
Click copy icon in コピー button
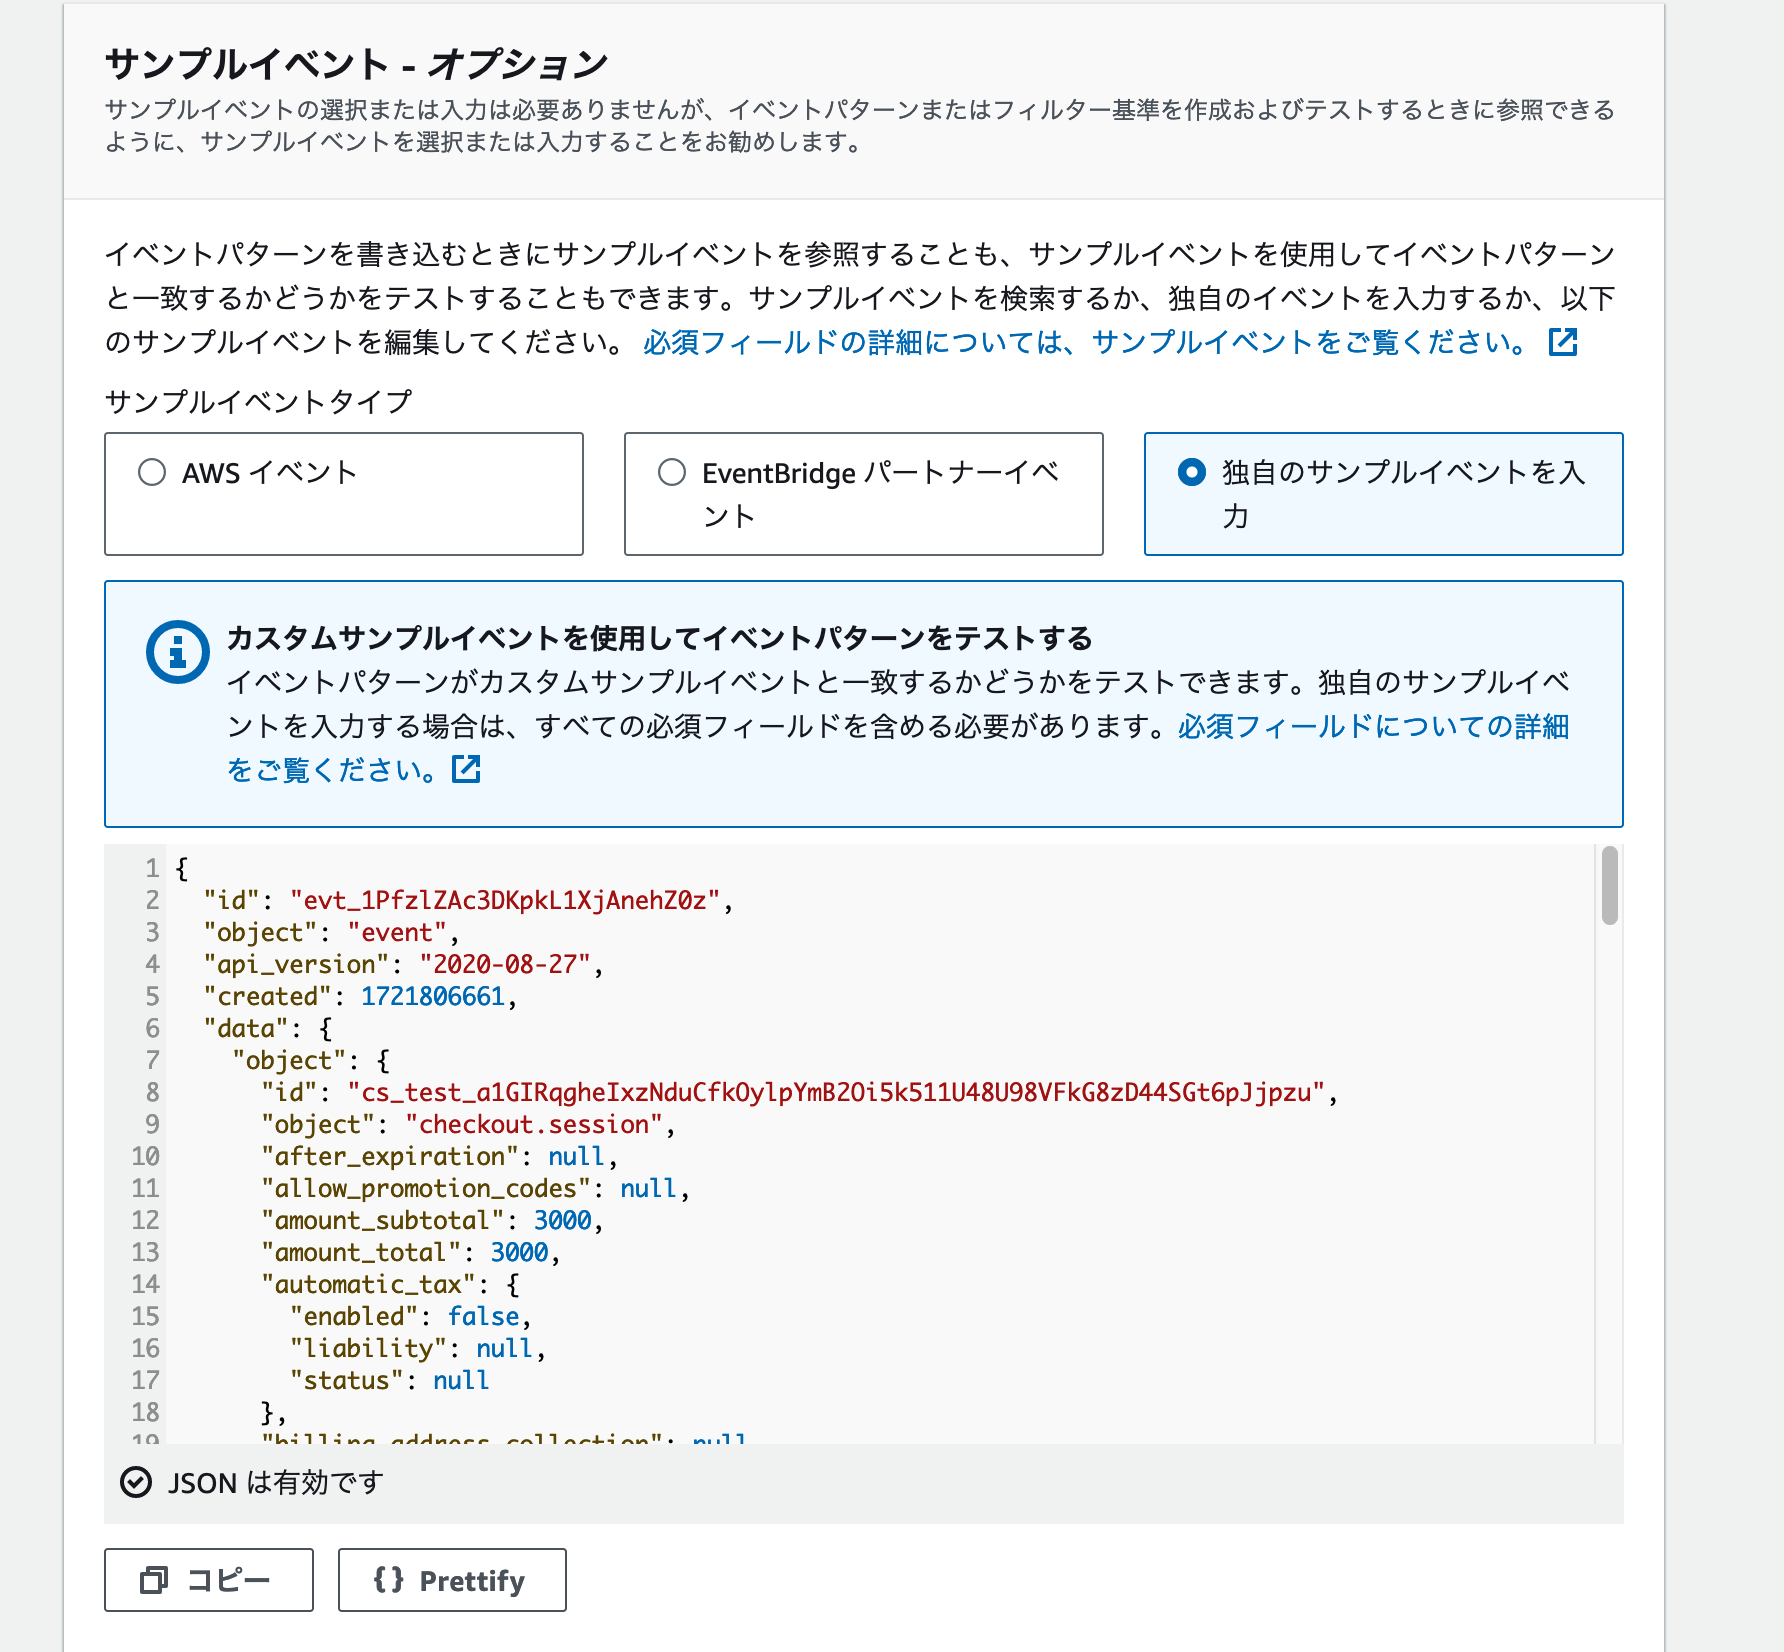pos(154,1580)
